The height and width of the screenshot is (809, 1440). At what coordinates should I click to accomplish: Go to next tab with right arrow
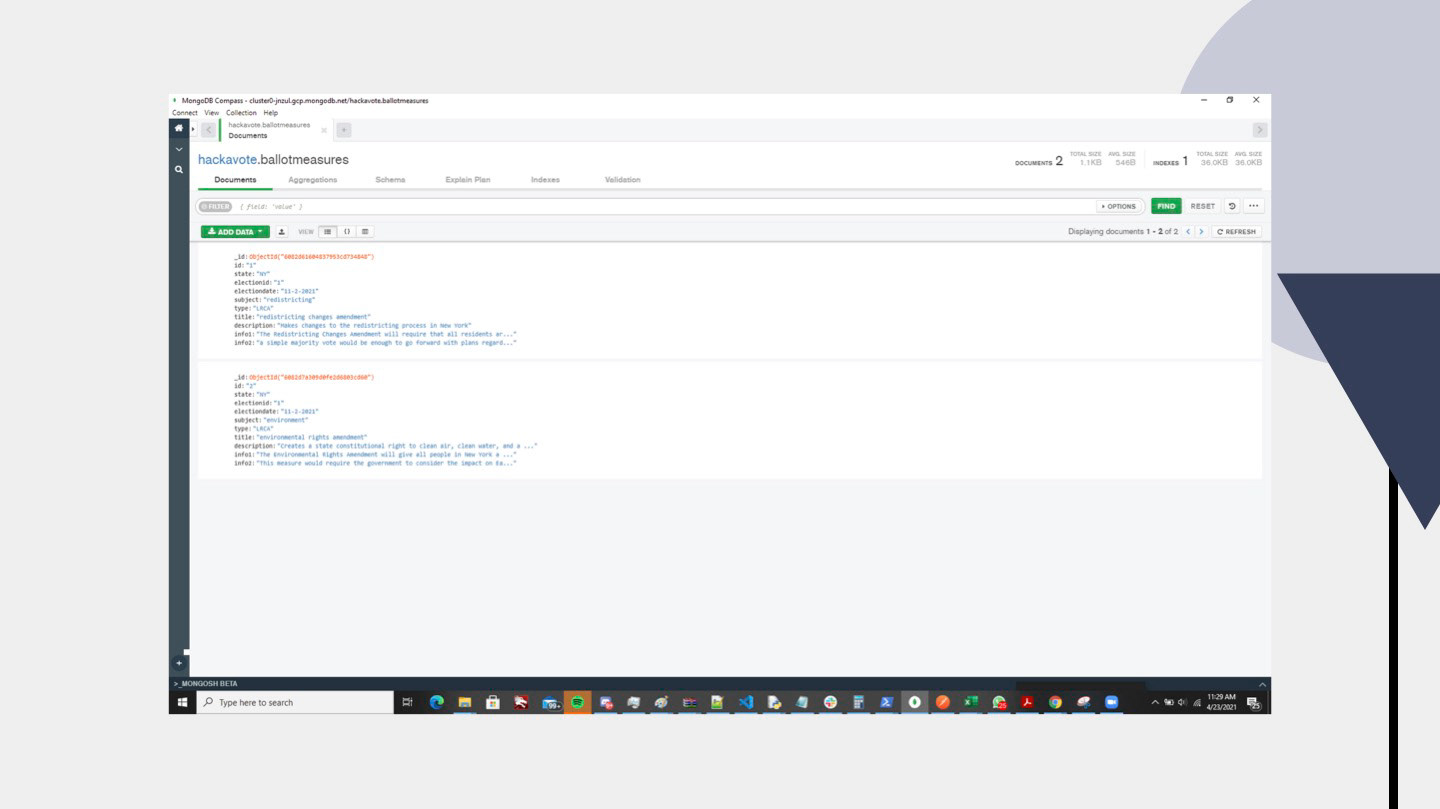click(1260, 130)
